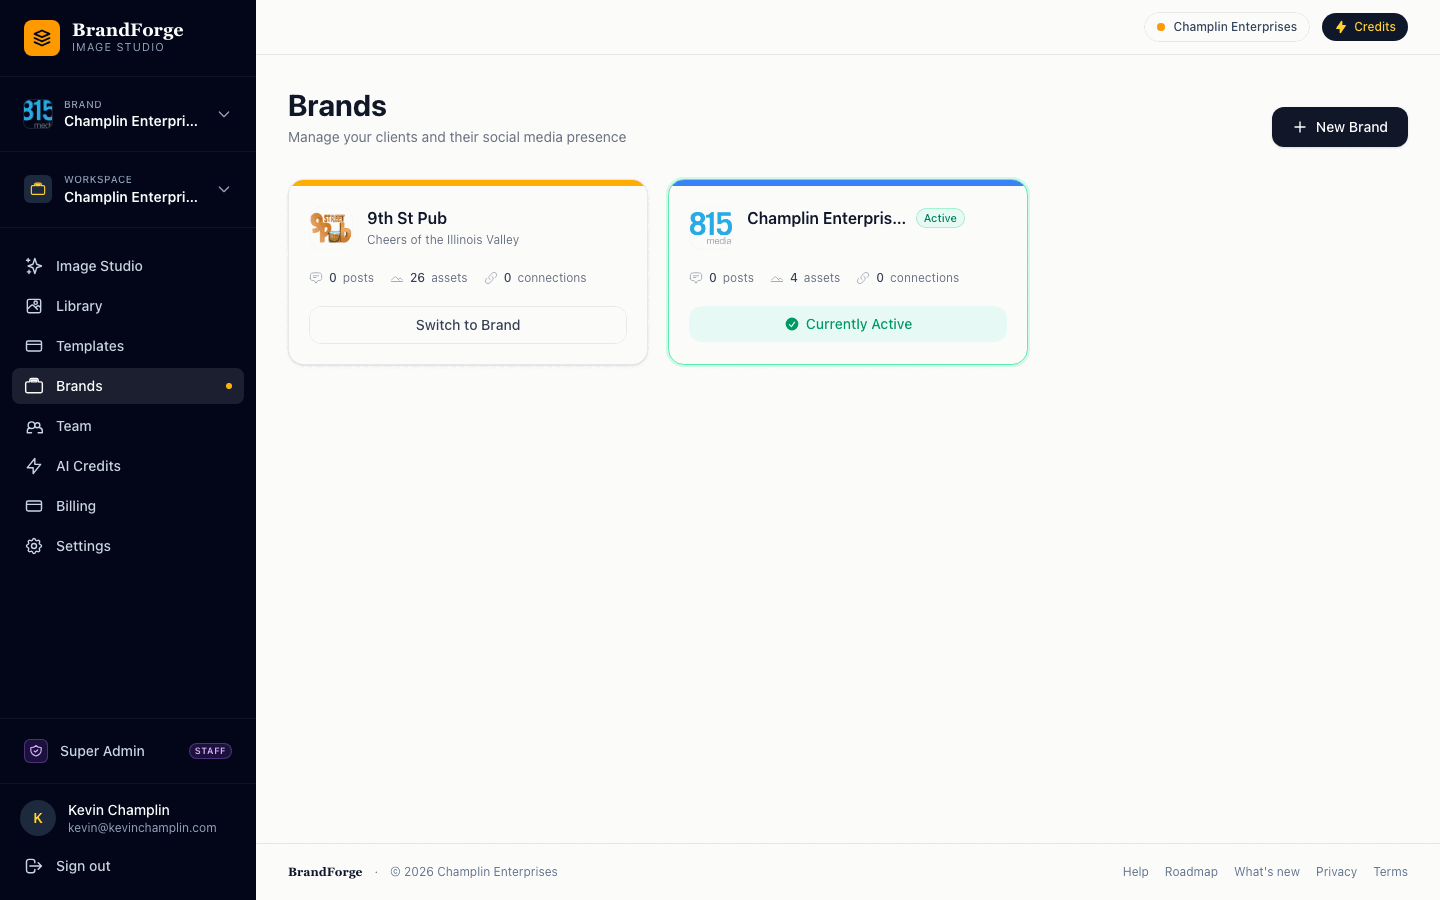Click the Active badge on Champlin card

[x=940, y=218]
